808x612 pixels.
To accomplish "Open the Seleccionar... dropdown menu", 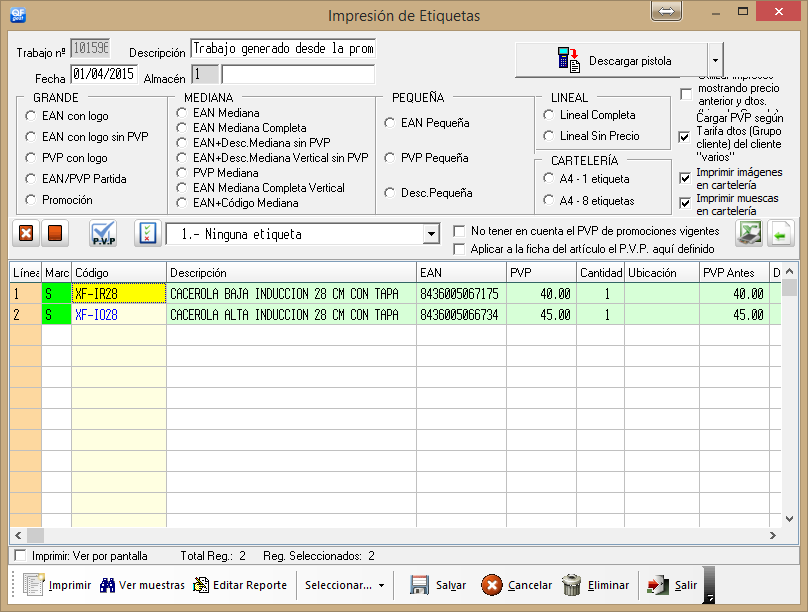I will click(344, 585).
